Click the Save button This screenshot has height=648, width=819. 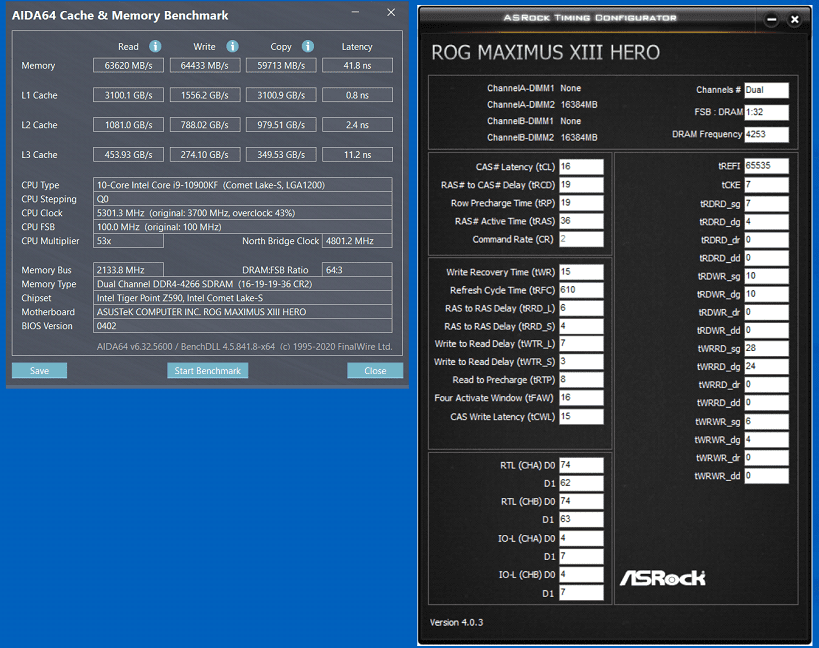click(39, 370)
